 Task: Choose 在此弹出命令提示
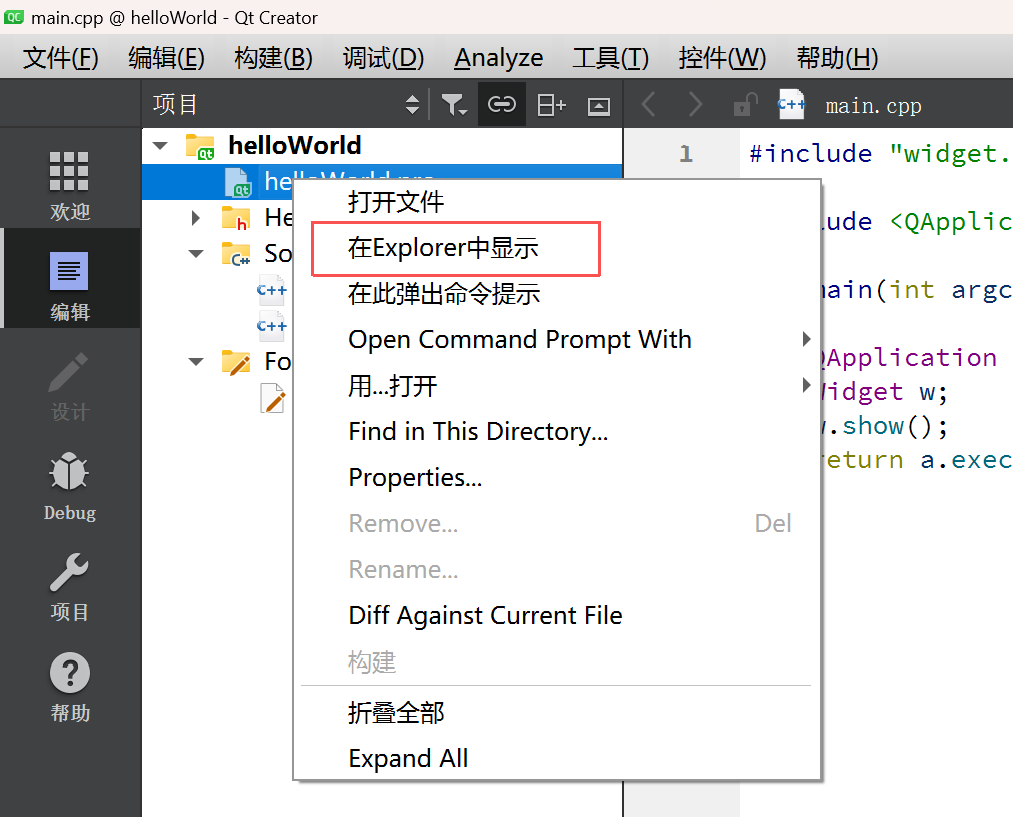pyautogui.click(x=557, y=294)
